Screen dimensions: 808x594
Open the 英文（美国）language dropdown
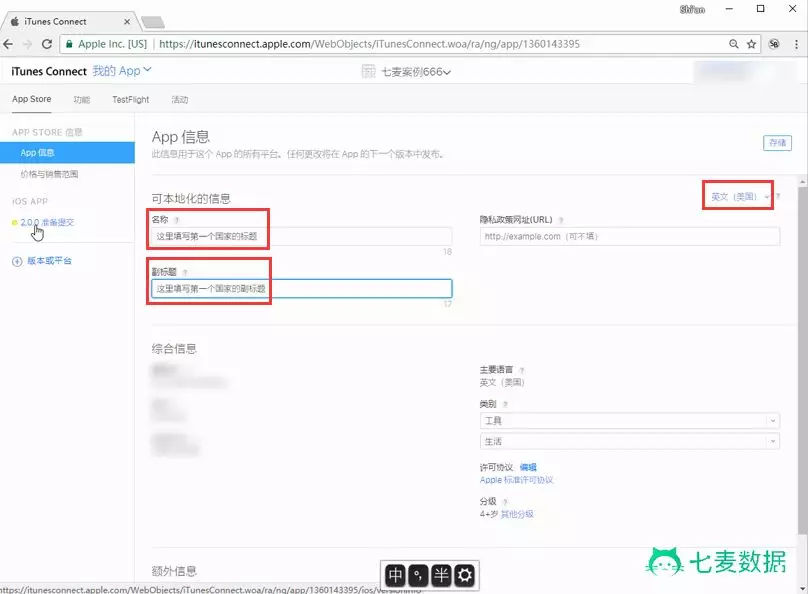click(x=740, y=197)
